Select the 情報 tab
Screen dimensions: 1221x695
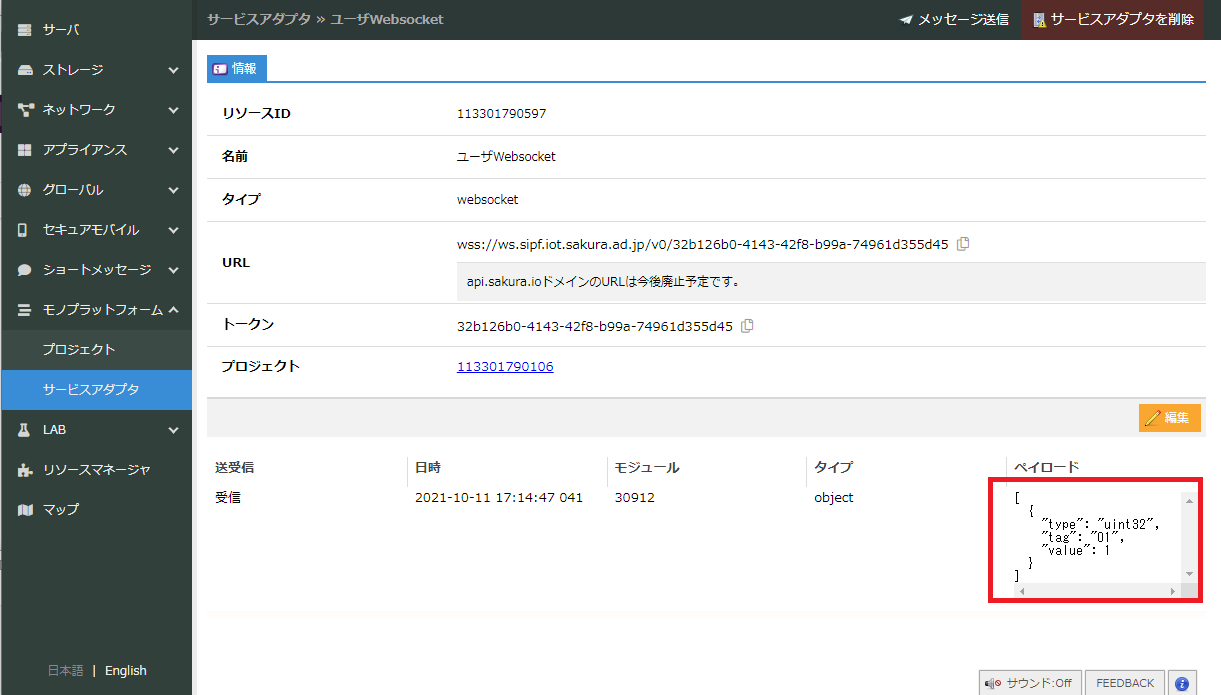click(x=236, y=69)
